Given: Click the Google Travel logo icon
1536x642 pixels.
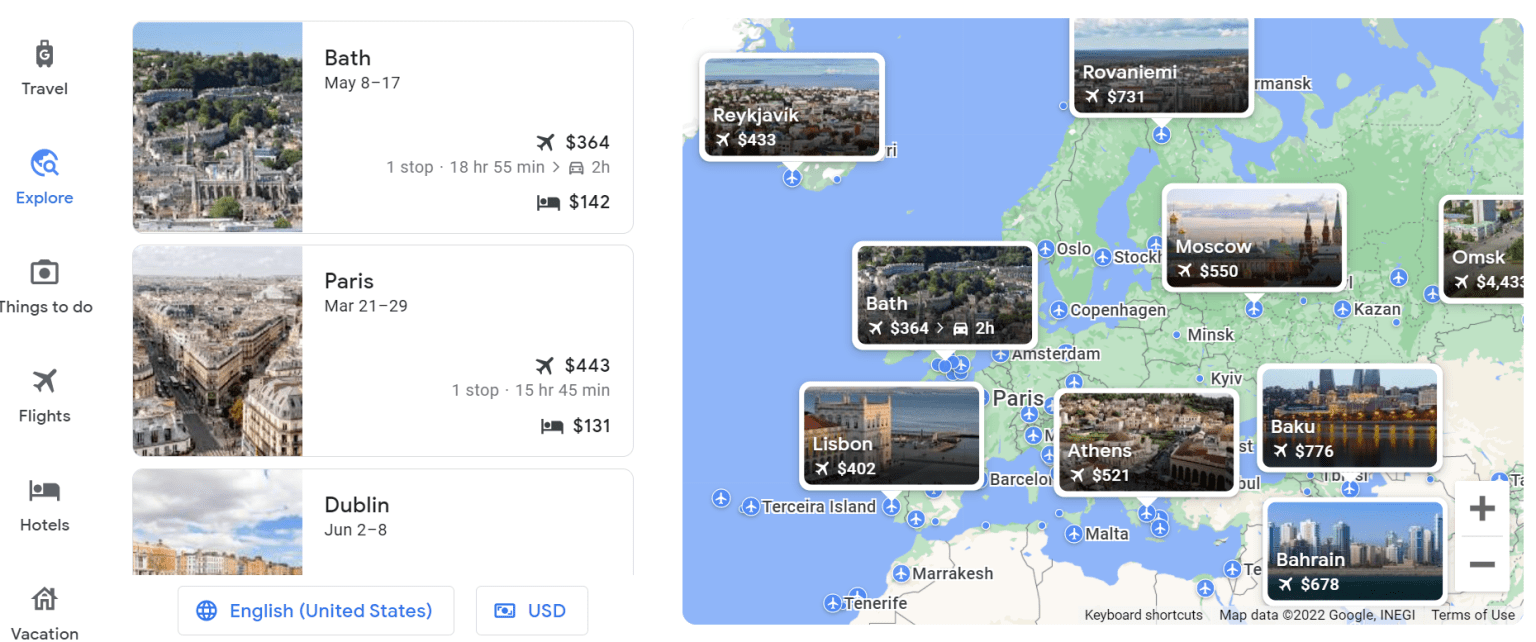Looking at the screenshot, I should click(x=43, y=54).
